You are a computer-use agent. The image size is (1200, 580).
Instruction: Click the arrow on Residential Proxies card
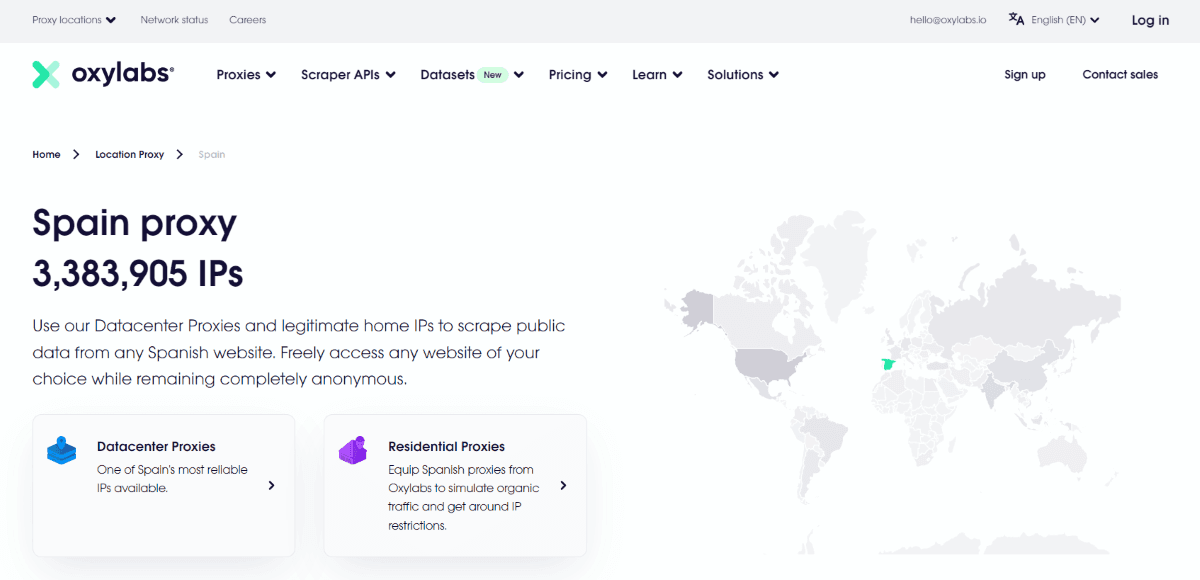click(563, 486)
